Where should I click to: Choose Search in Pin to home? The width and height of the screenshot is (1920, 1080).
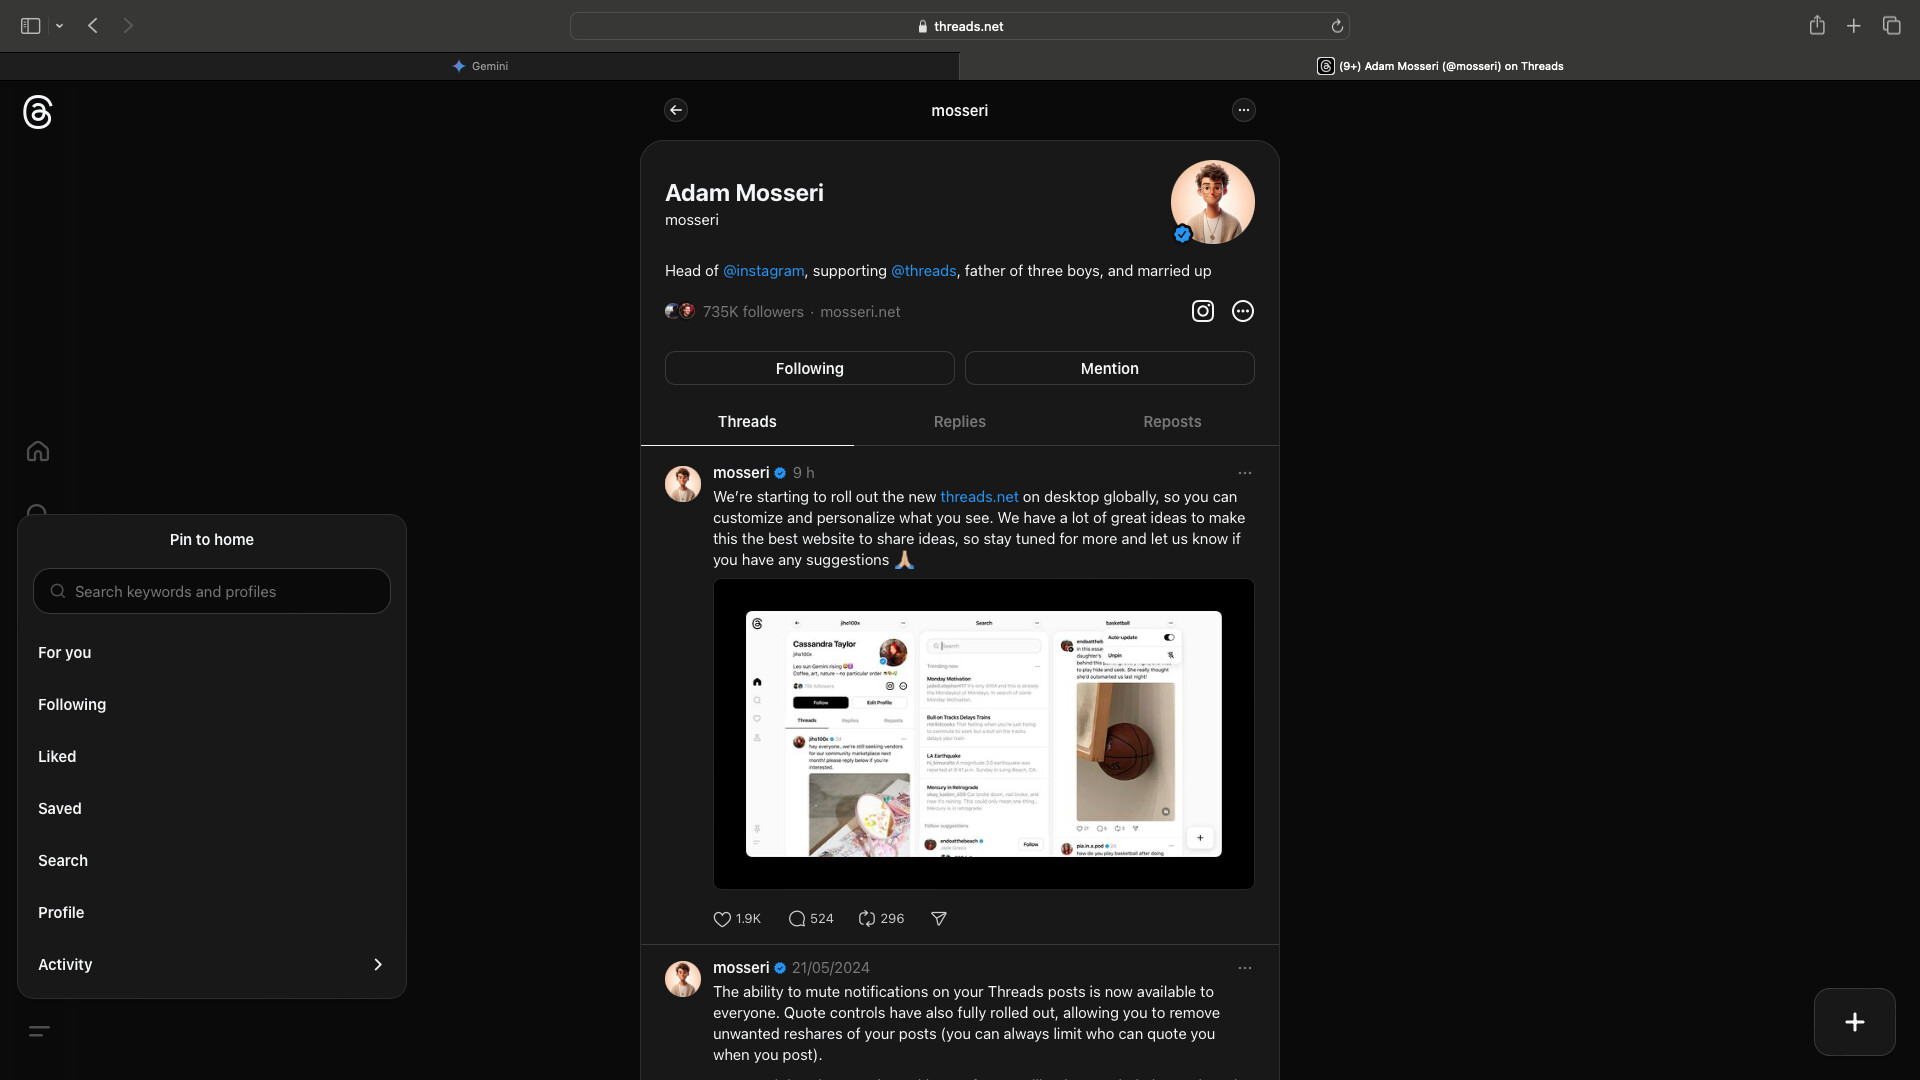[x=212, y=860]
